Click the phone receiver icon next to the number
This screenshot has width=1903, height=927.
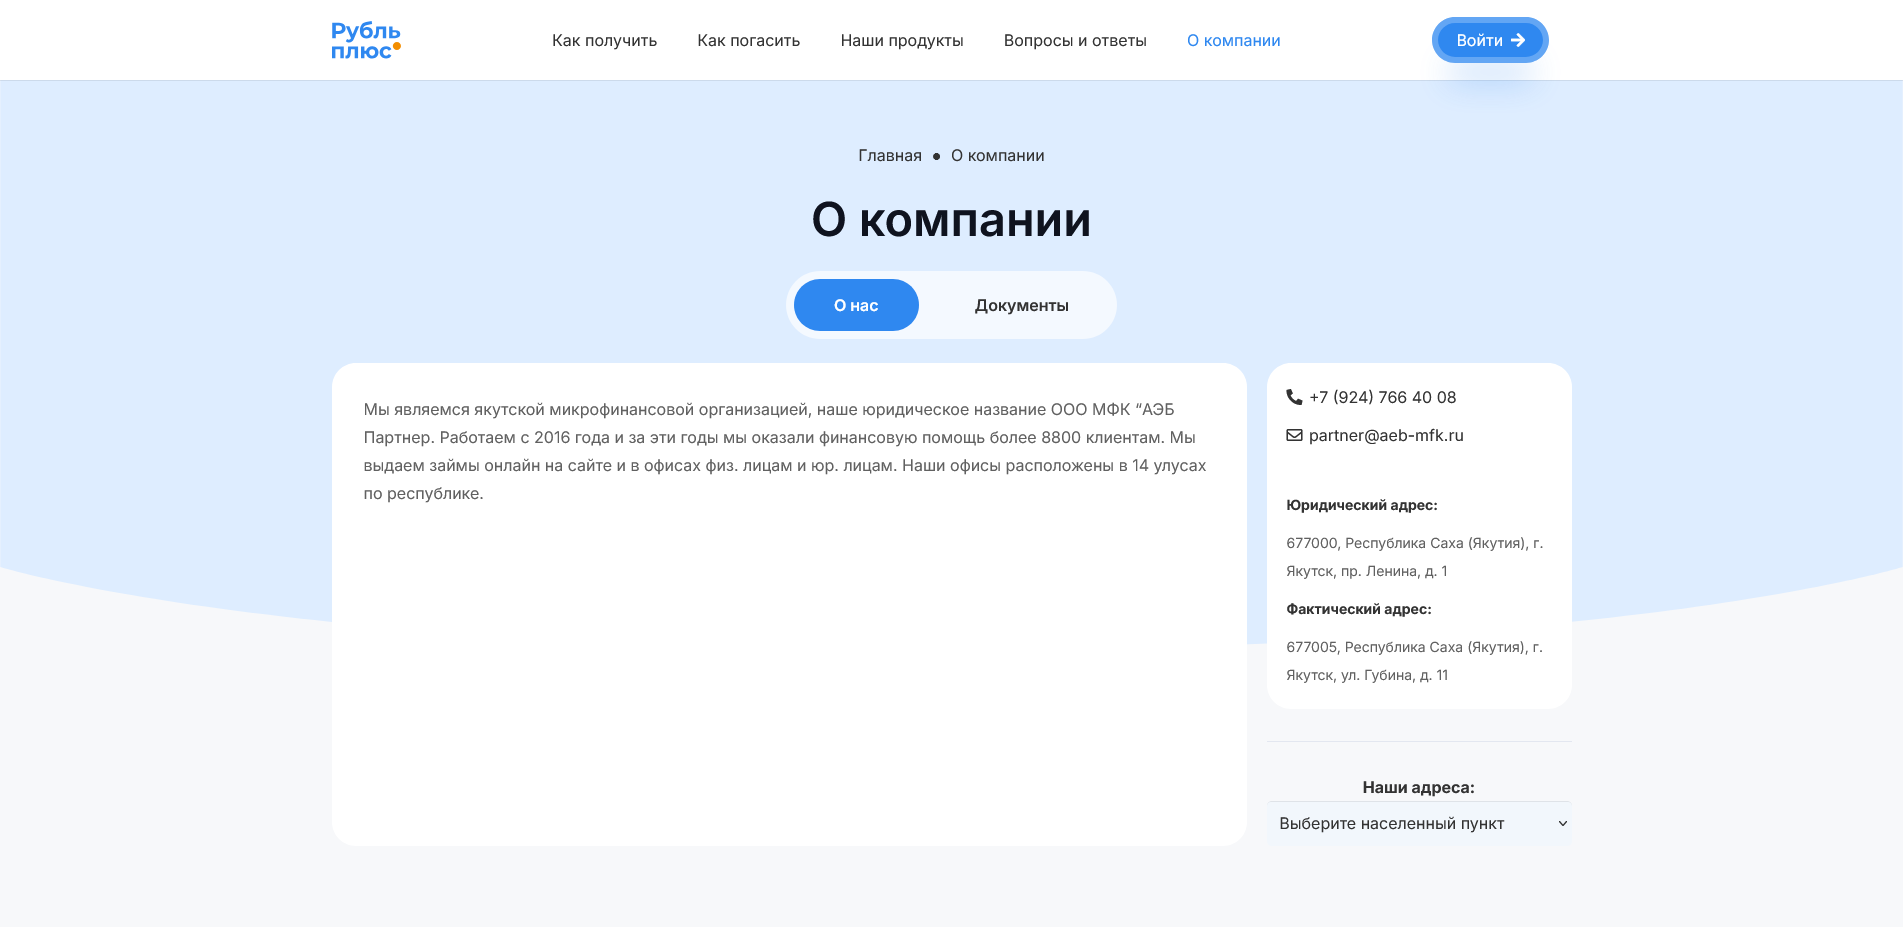click(1293, 397)
